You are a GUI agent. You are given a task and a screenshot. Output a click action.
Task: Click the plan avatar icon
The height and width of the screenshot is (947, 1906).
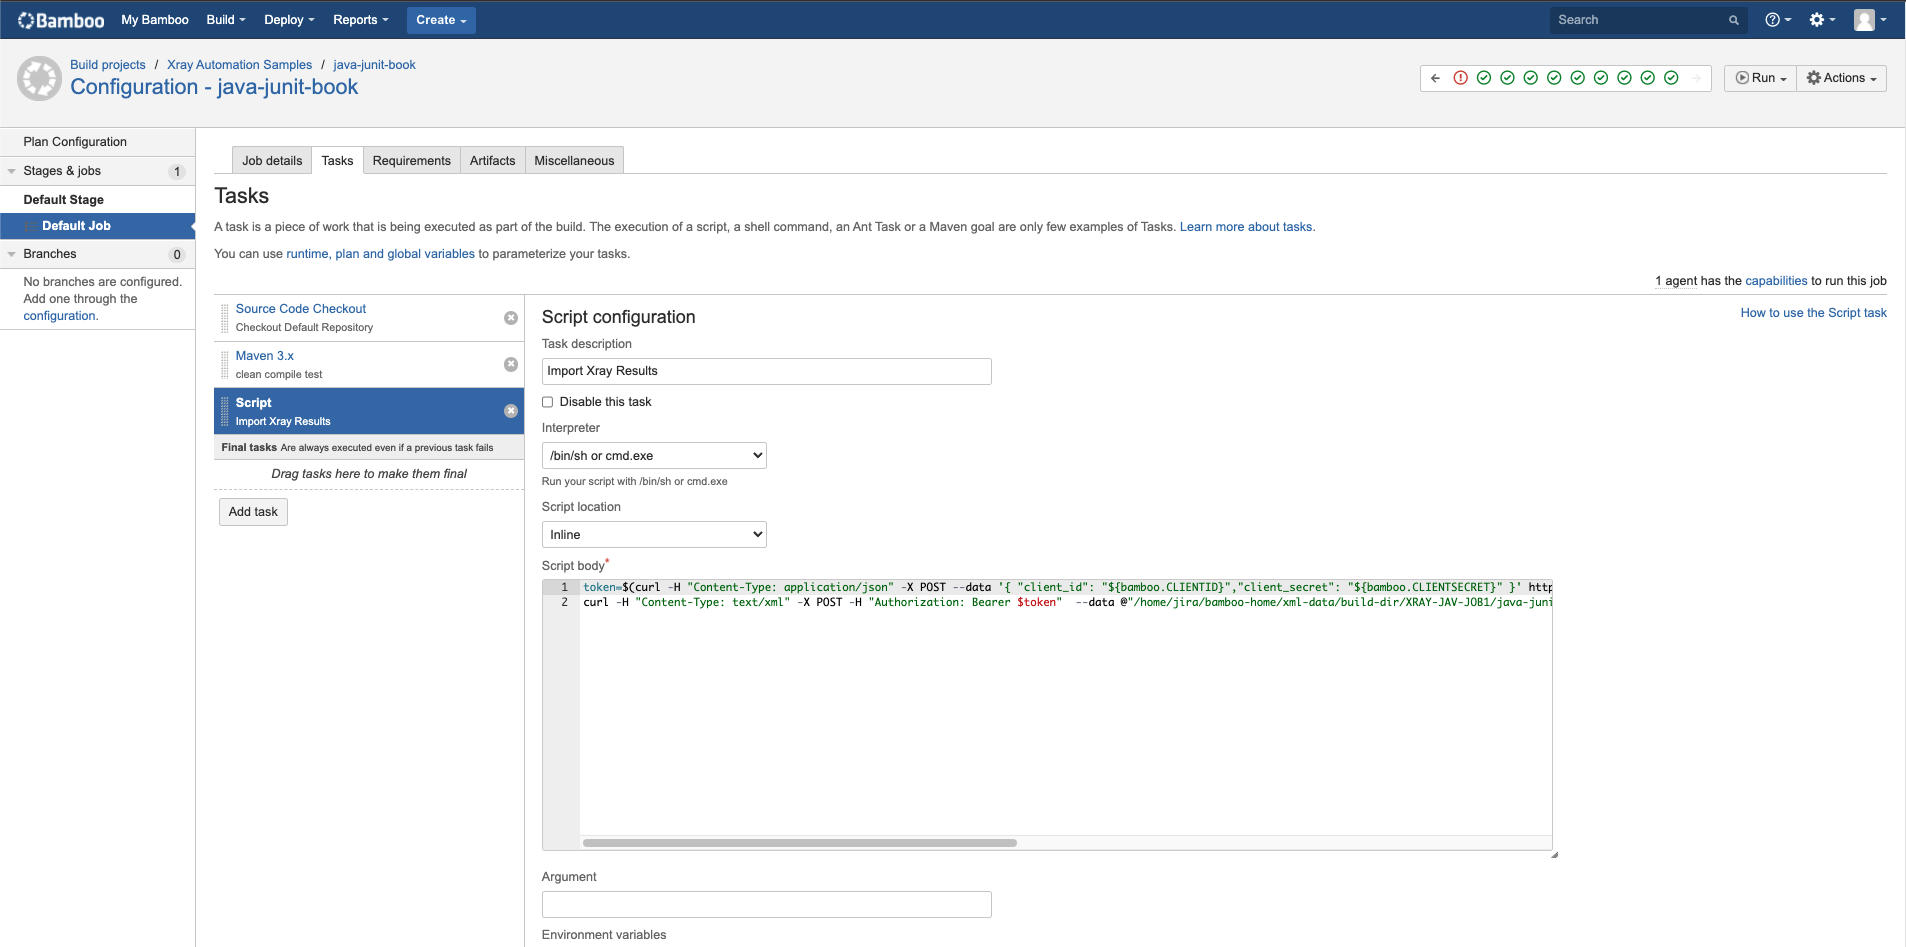(40, 78)
